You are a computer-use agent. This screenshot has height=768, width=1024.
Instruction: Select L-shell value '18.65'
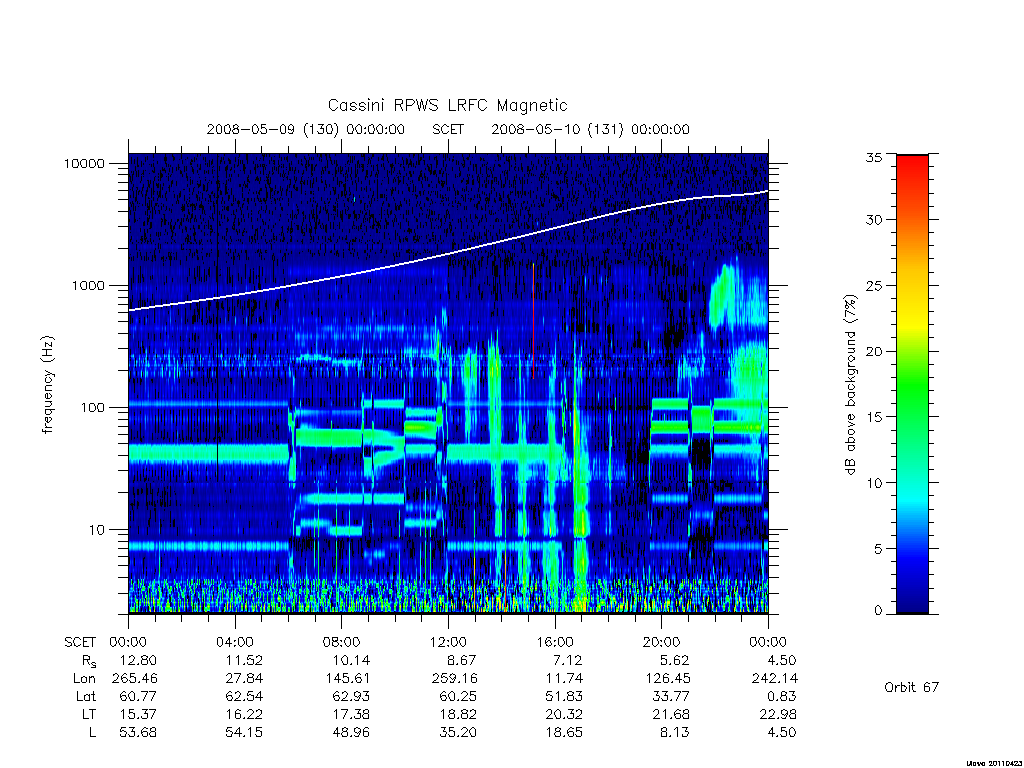pyautogui.click(x=564, y=733)
